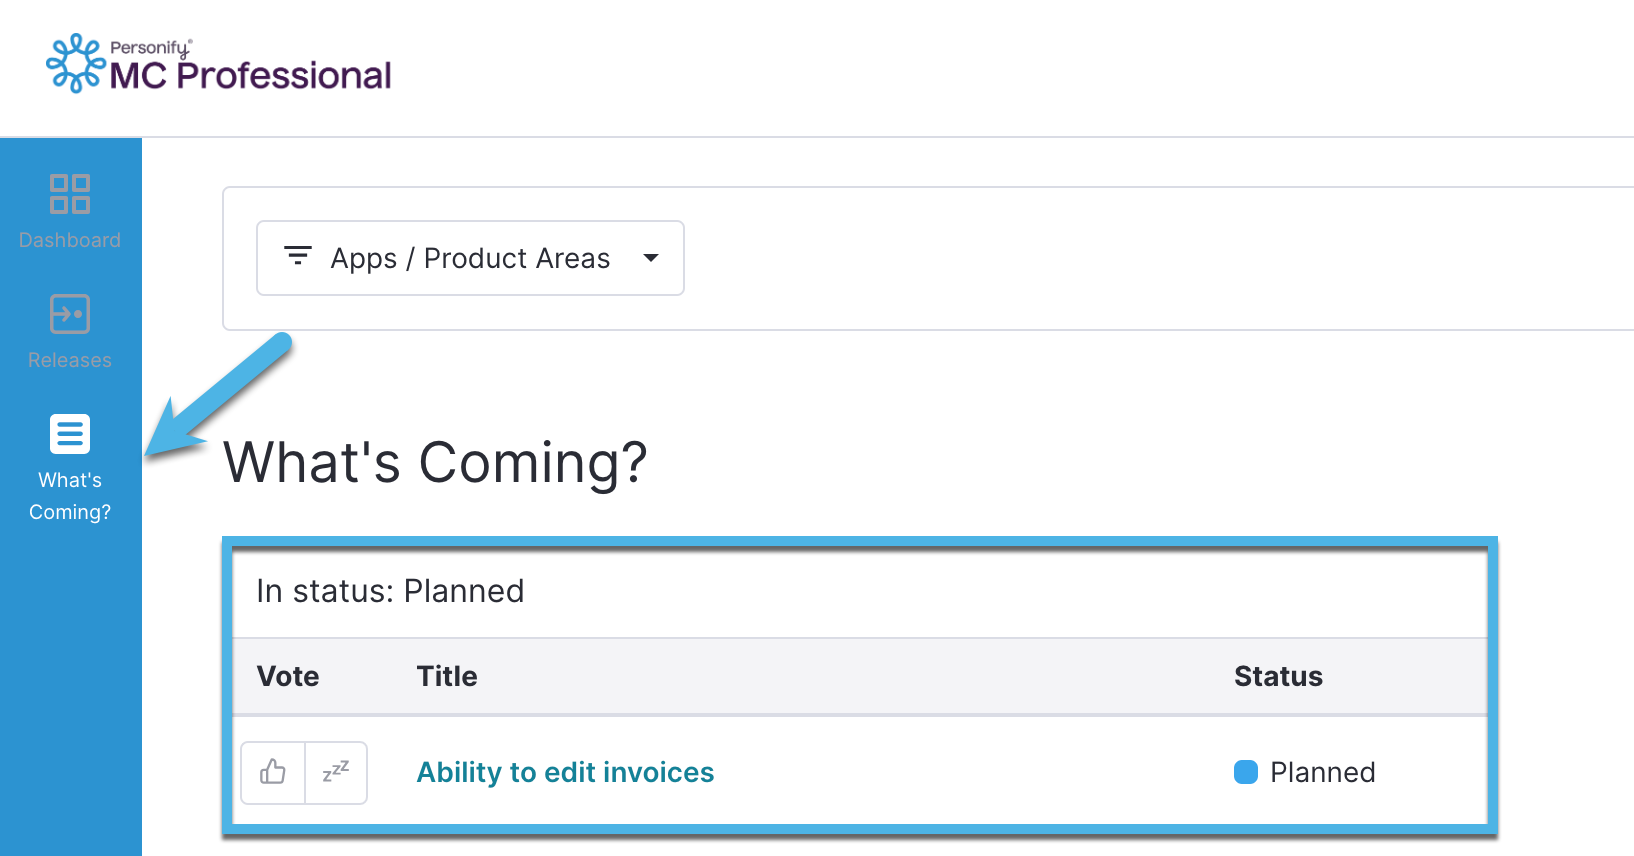Click the Planned status text
This screenshot has height=856, width=1634.
pyautogui.click(x=1322, y=772)
